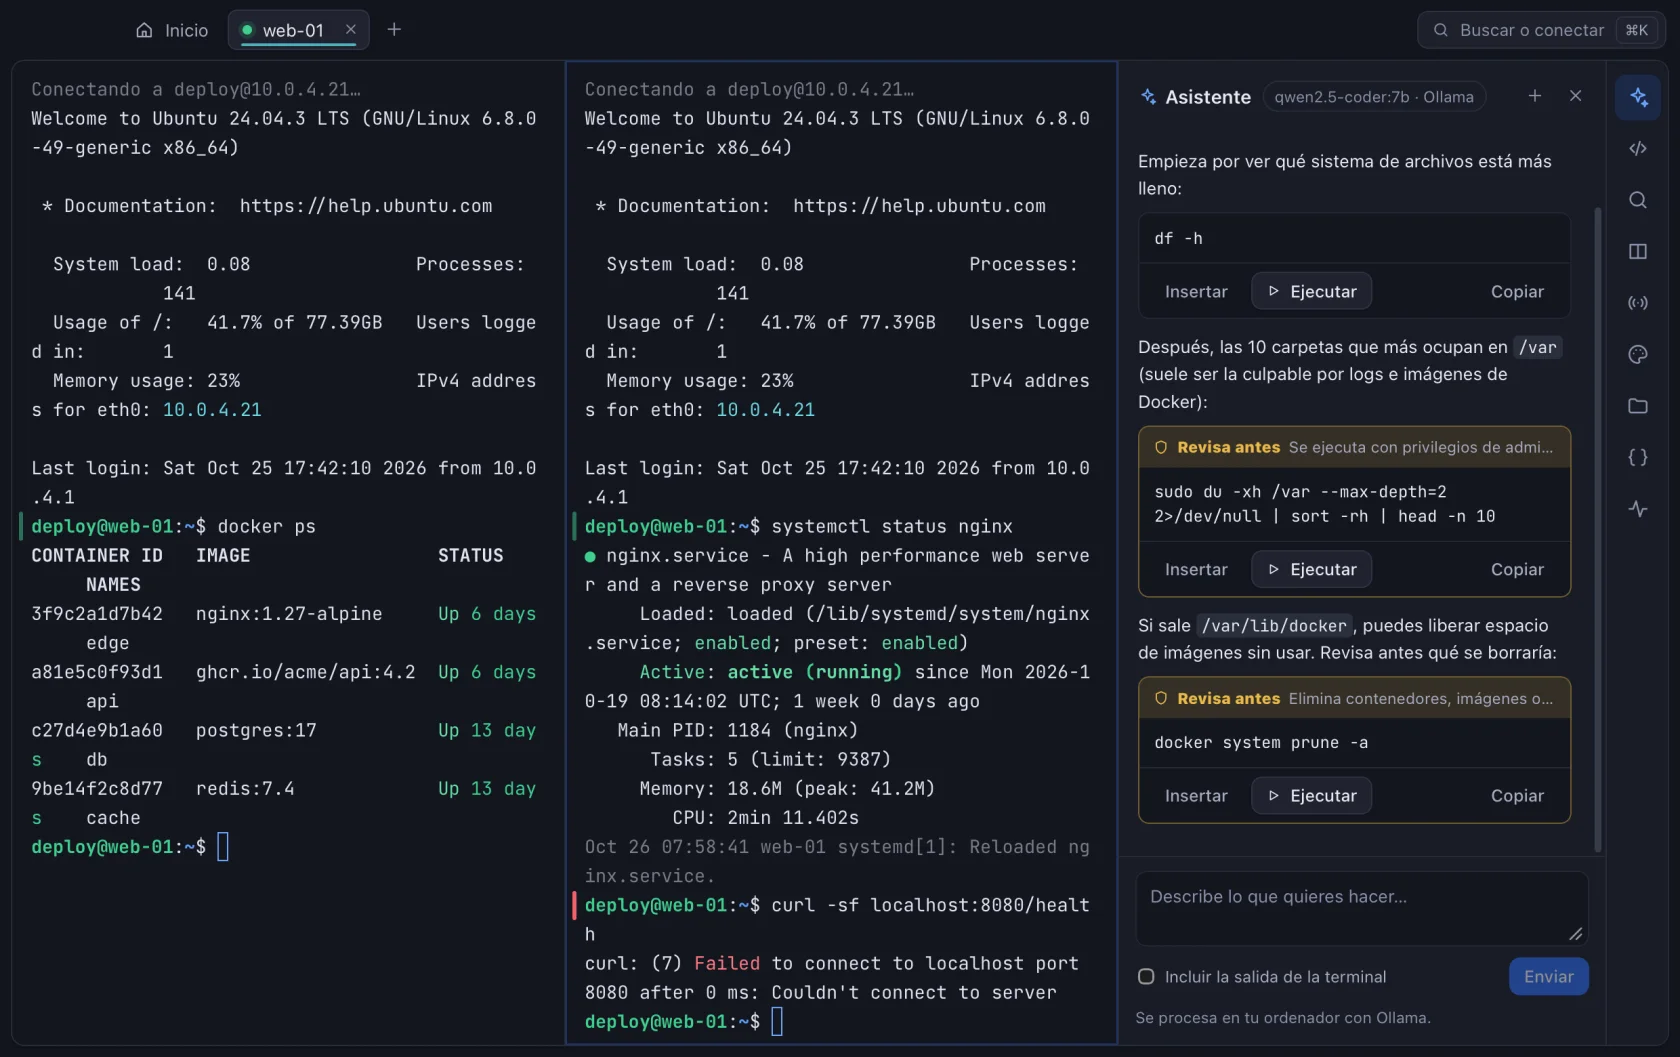Toggle the split panes icon in the sidebar
This screenshot has width=1680, height=1057.
coord(1638,252)
